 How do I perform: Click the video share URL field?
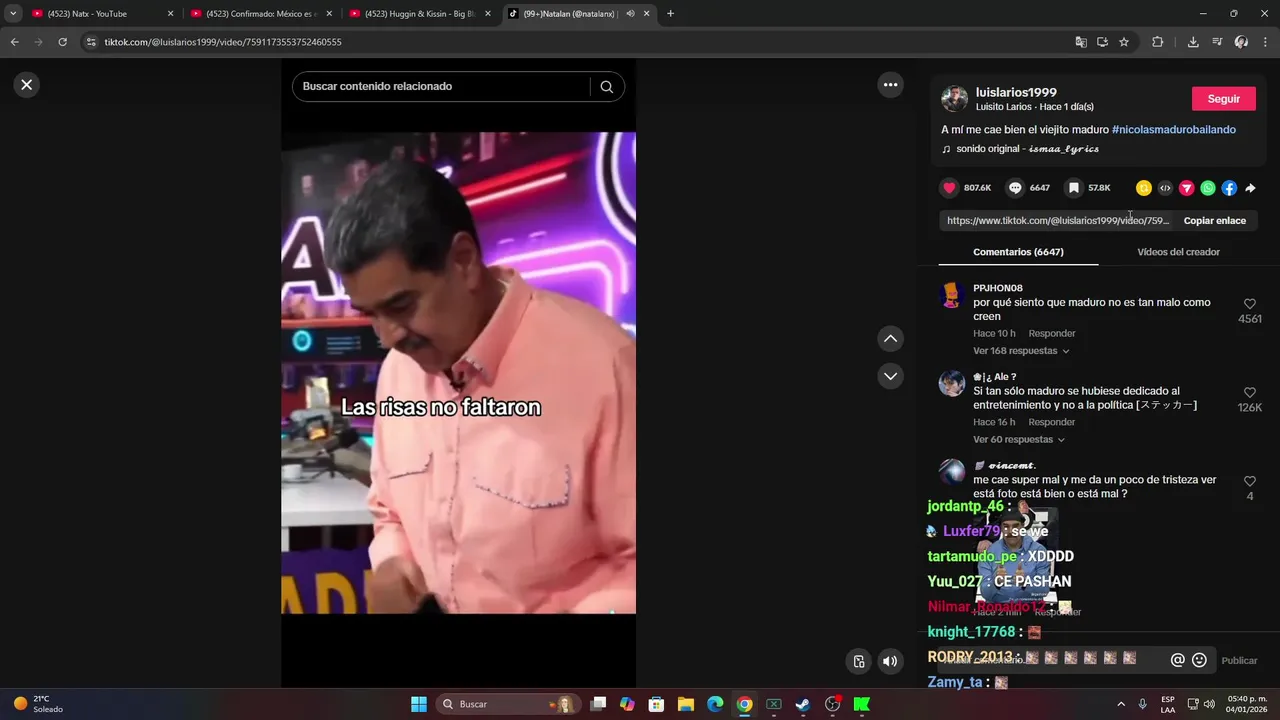[1057, 221]
